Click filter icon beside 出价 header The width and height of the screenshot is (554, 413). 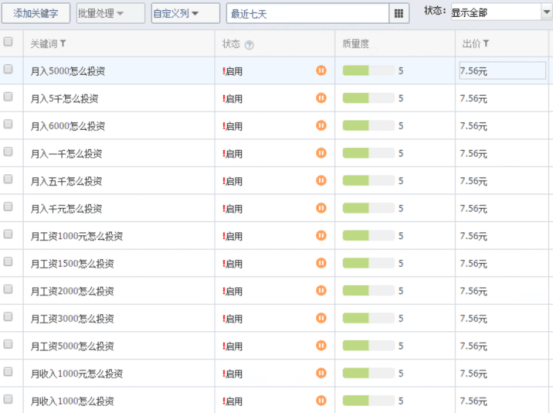tap(486, 43)
